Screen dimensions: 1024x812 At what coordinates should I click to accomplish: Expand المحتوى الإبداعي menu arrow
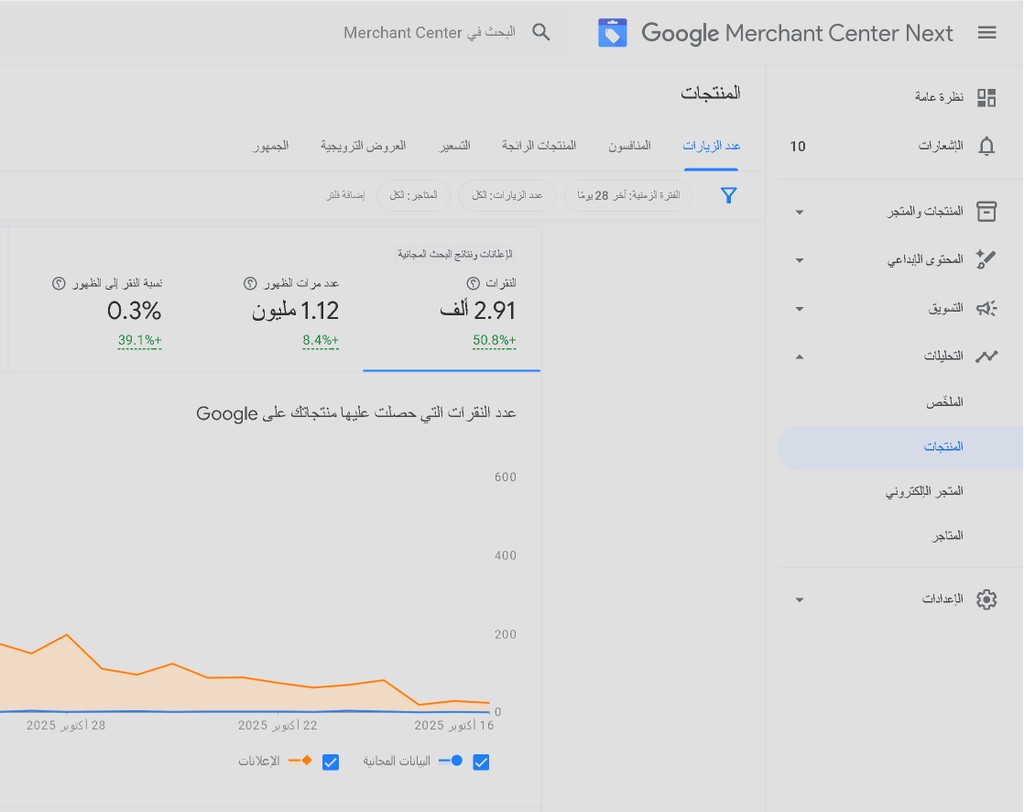point(799,261)
